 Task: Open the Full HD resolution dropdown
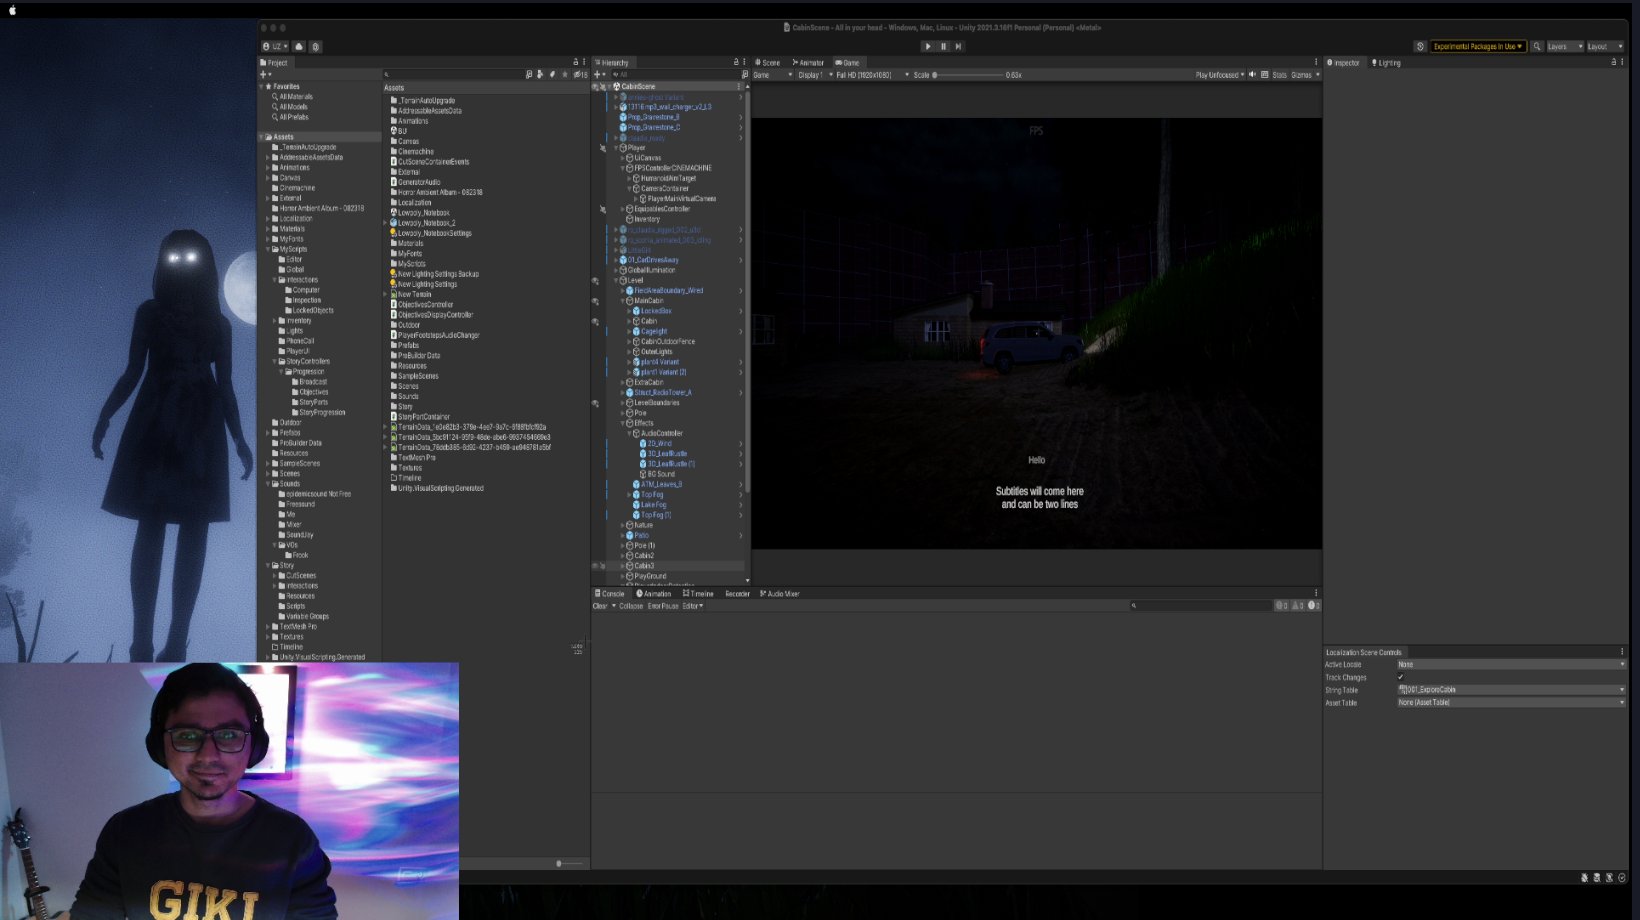872,74
